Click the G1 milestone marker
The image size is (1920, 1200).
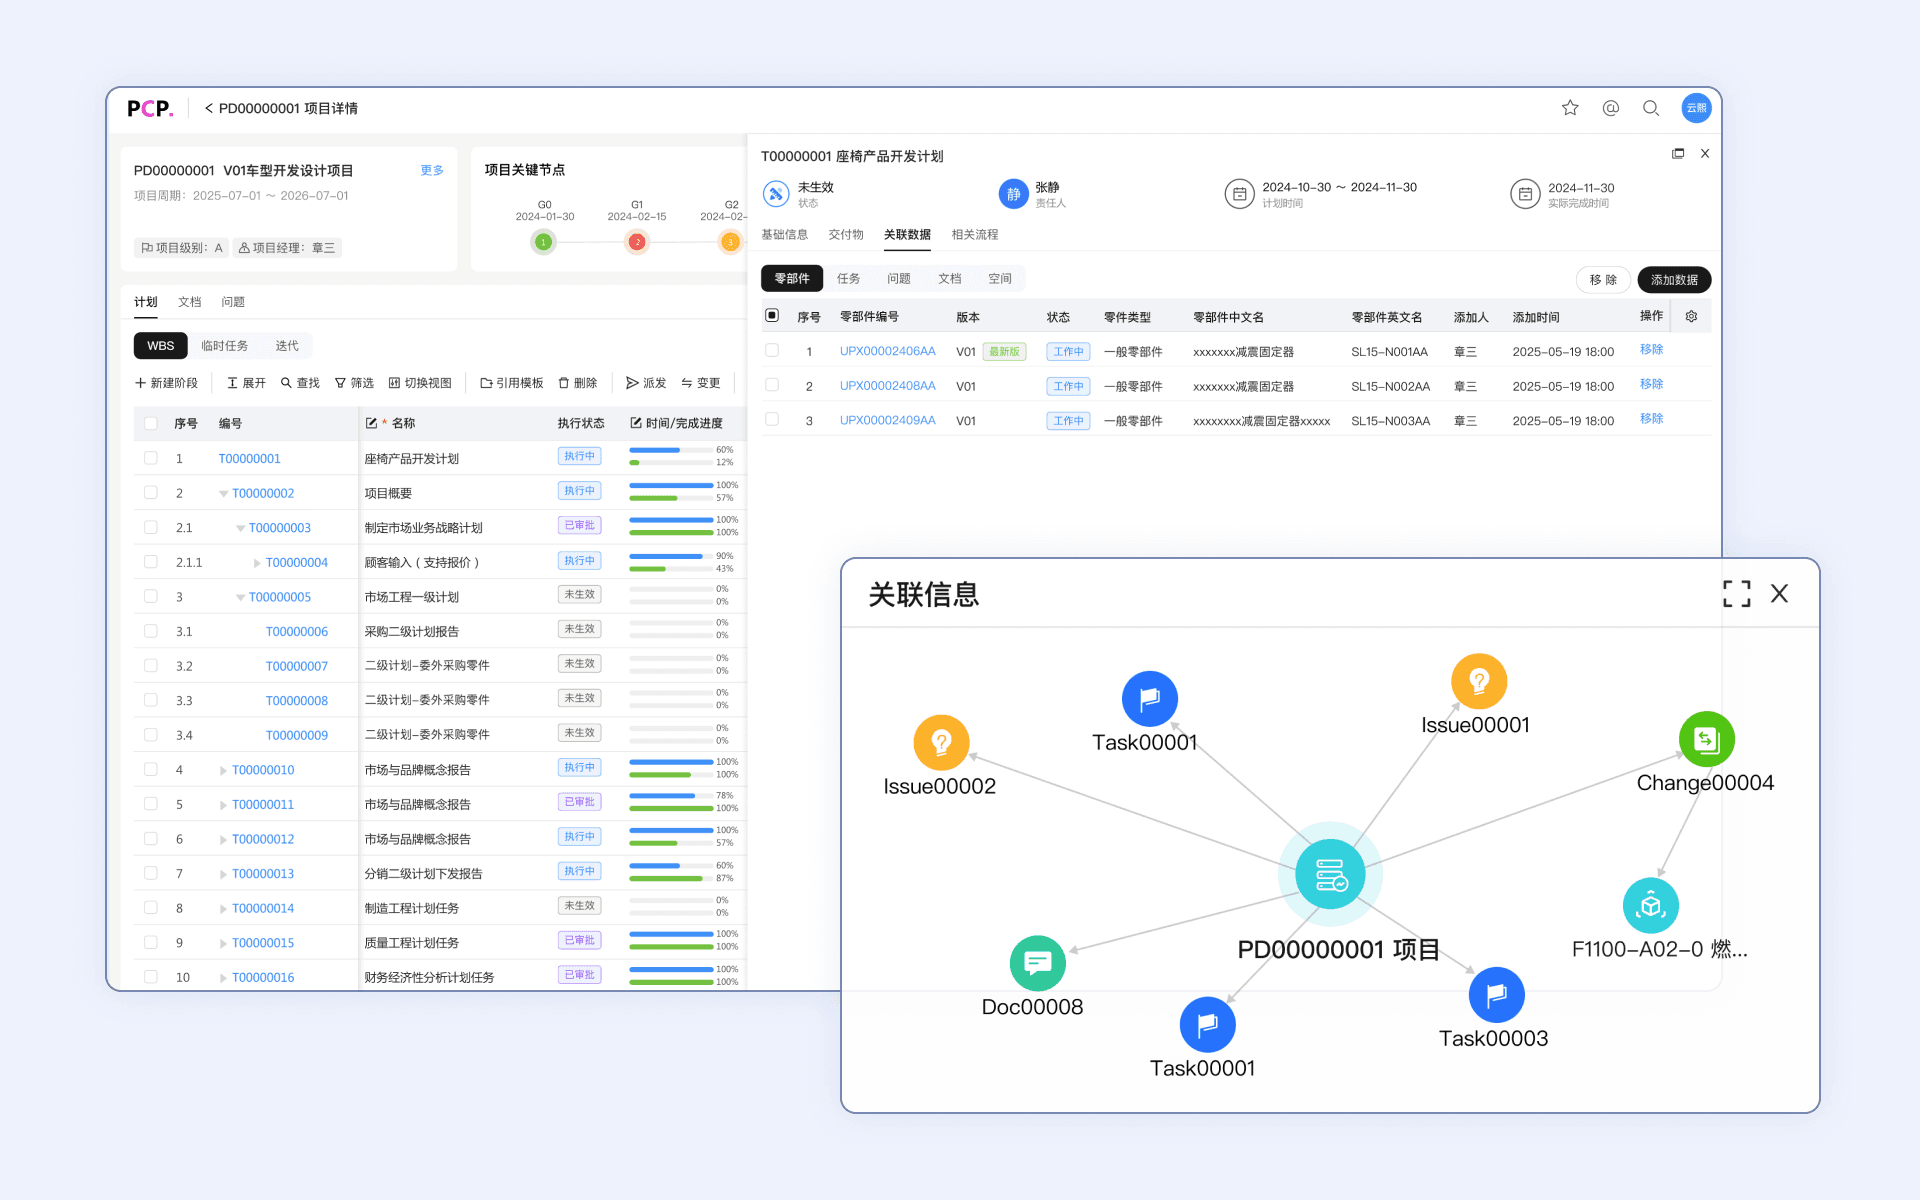[x=637, y=242]
